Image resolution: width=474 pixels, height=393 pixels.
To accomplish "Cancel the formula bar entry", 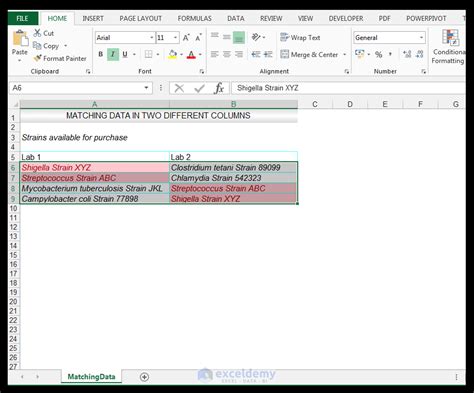I will [179, 88].
